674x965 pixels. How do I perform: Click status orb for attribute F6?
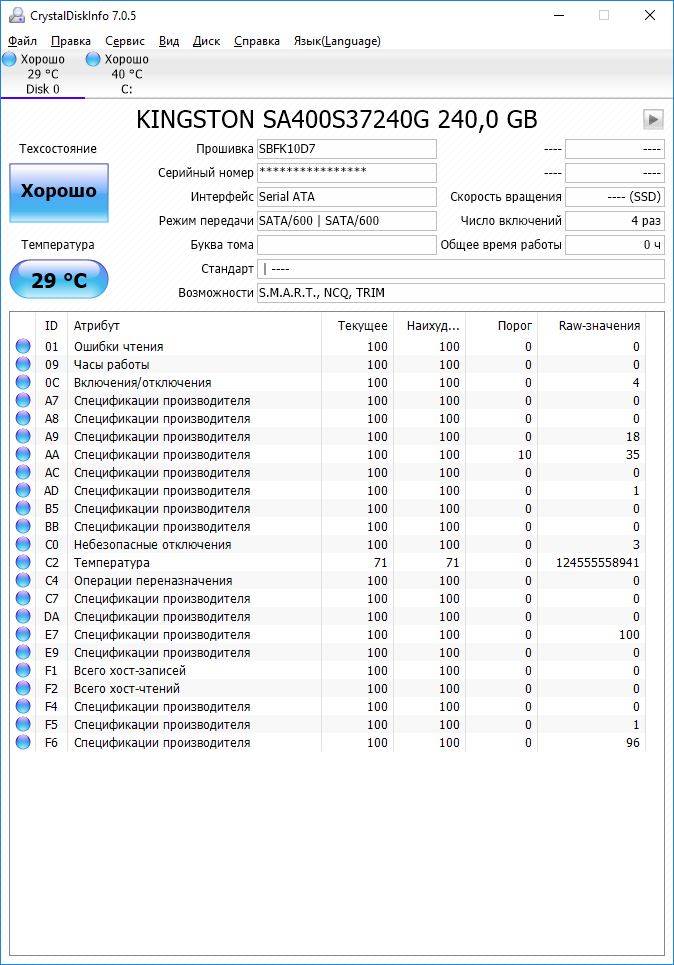(x=23, y=742)
